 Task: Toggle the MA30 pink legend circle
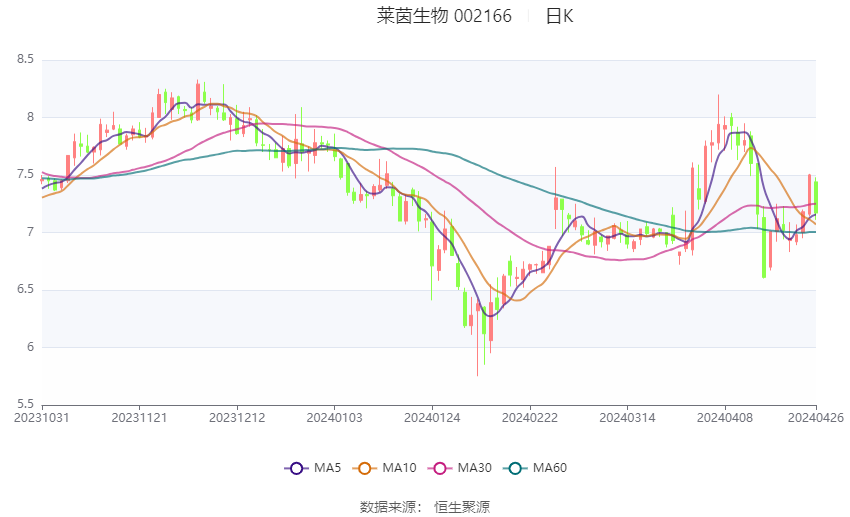pyautogui.click(x=440, y=468)
